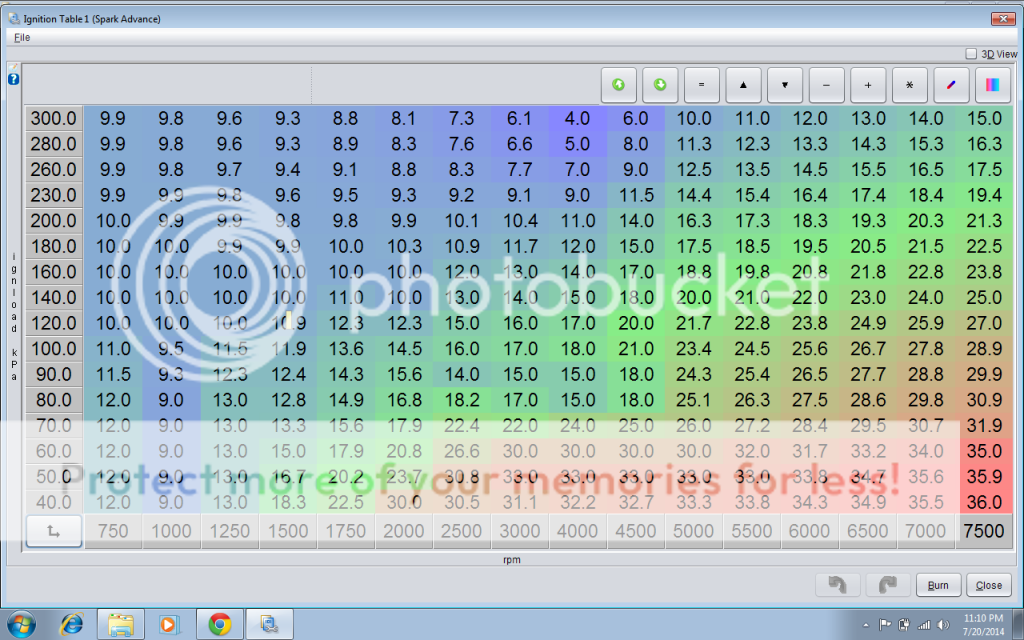Click the axis swap arrow button
This screenshot has height=640, width=1024.
click(x=53, y=531)
